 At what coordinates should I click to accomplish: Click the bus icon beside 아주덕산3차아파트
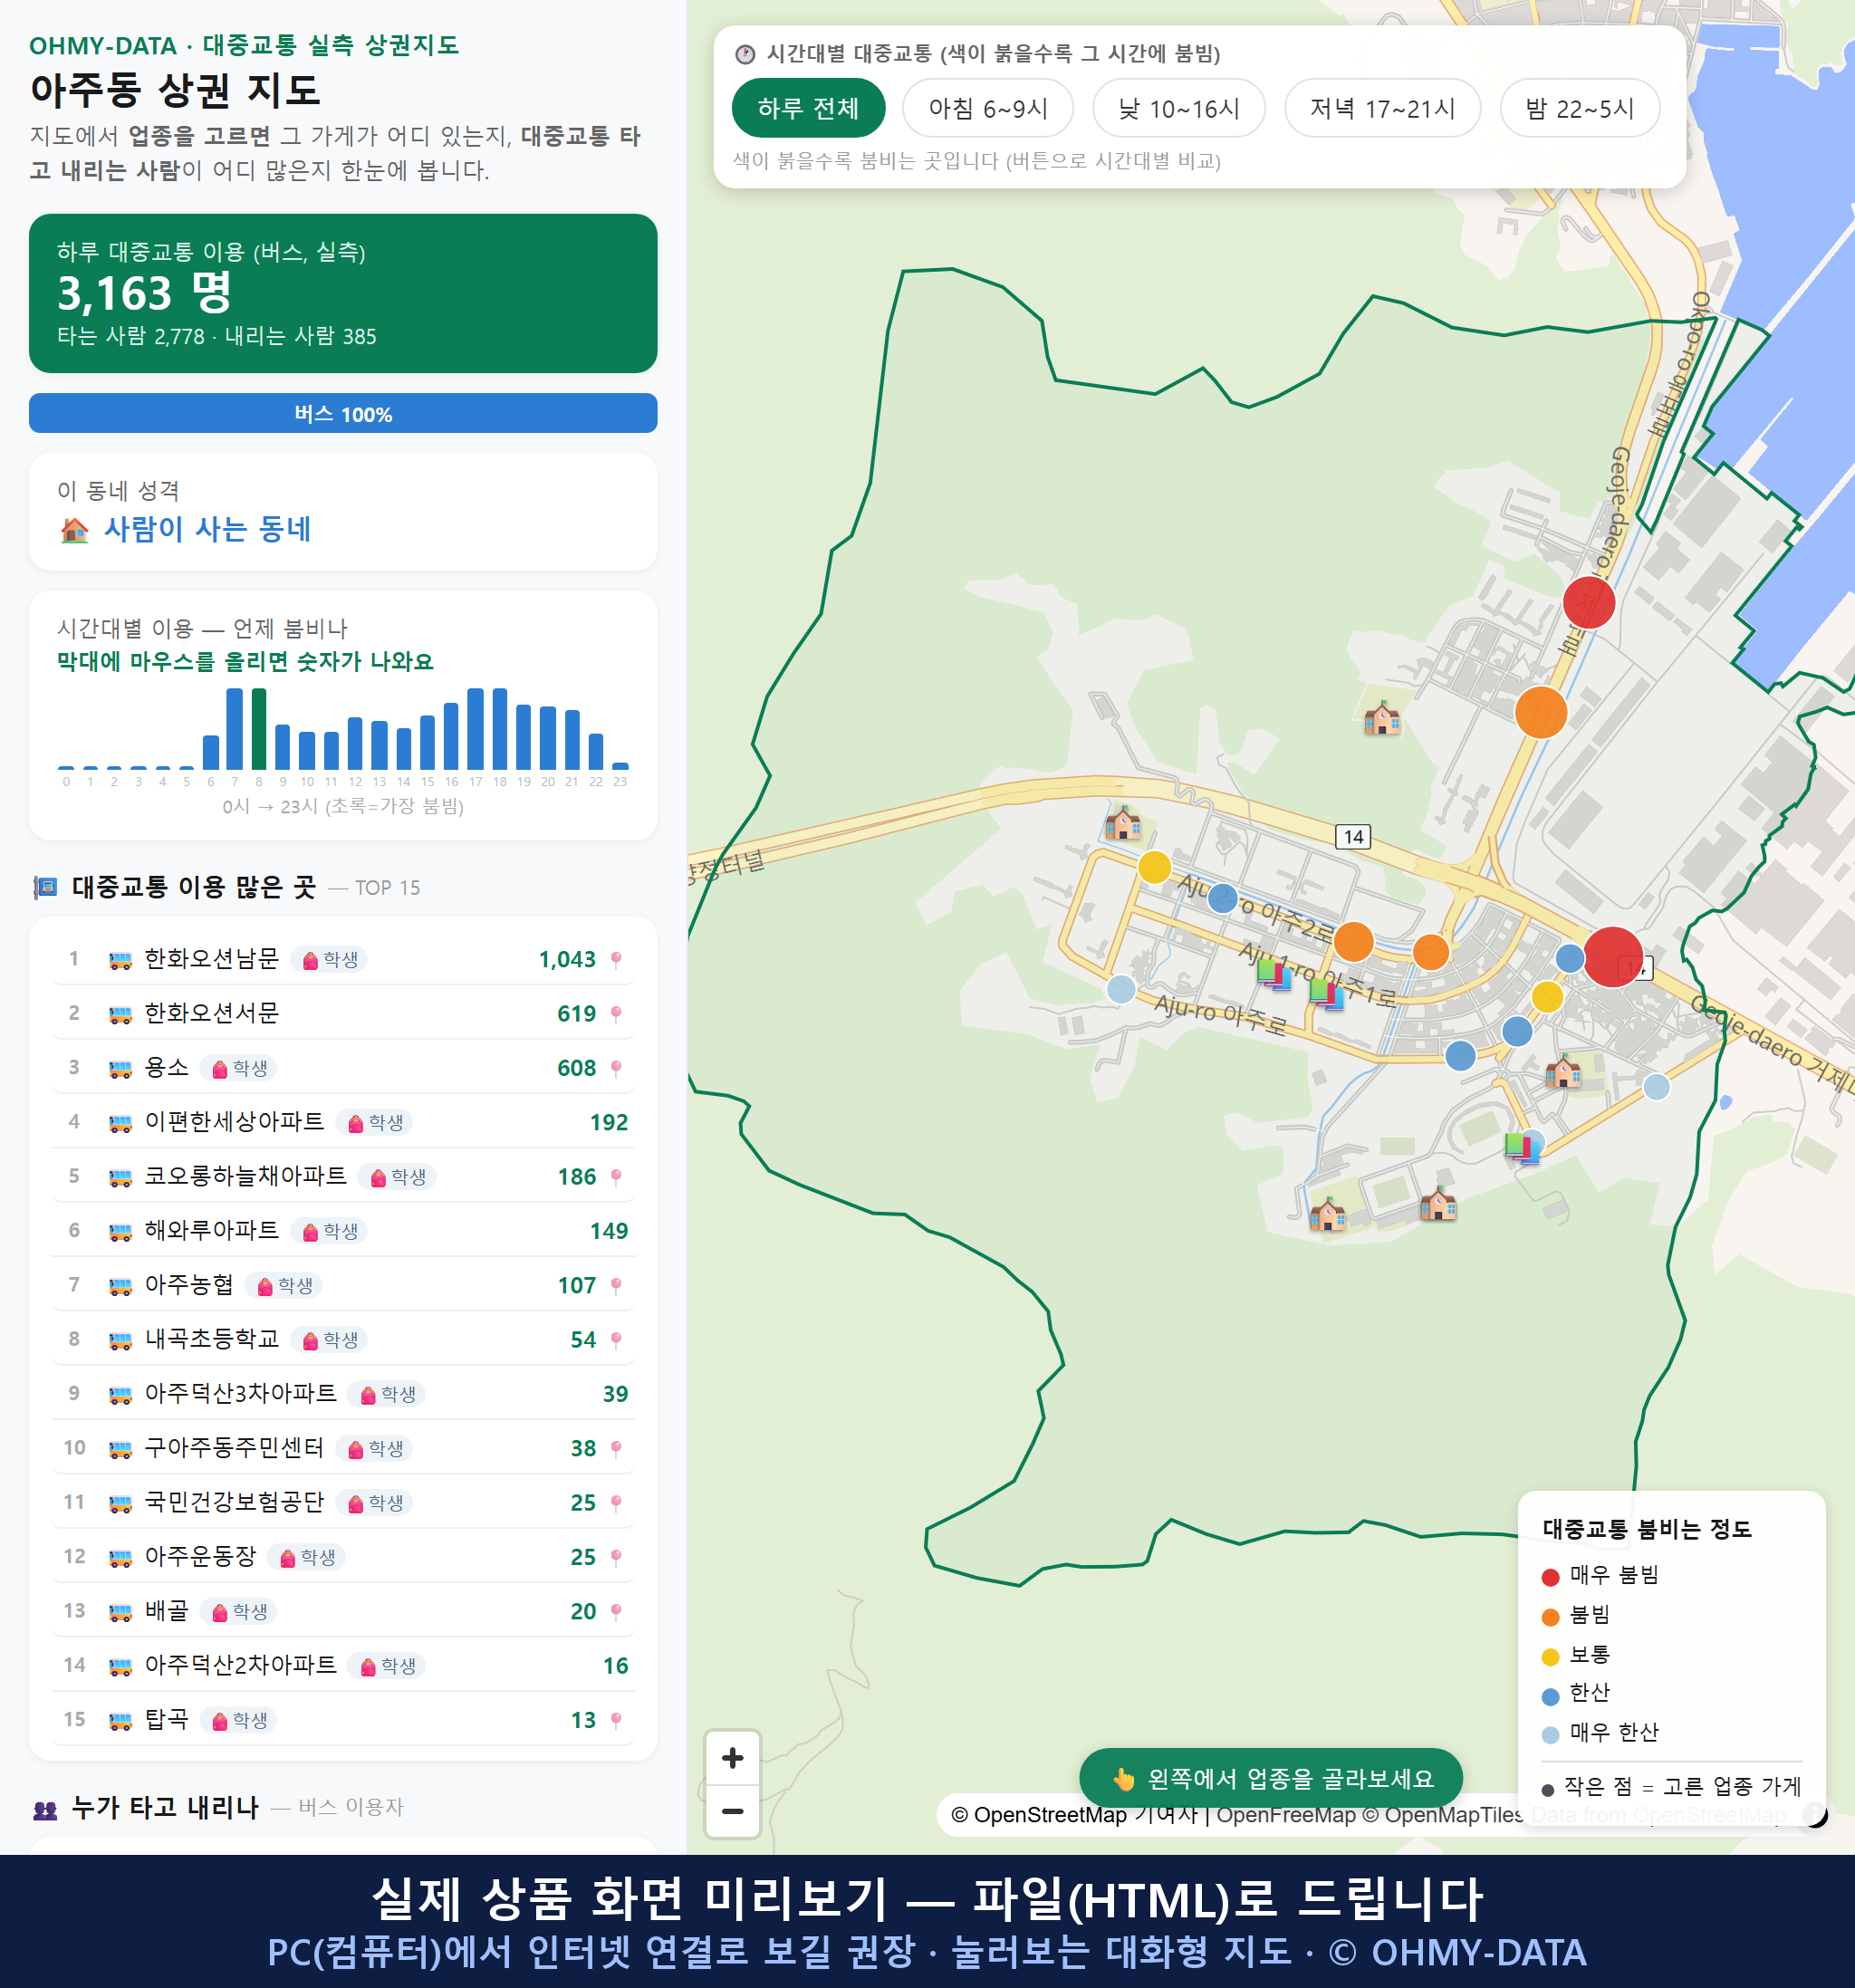[x=120, y=1394]
